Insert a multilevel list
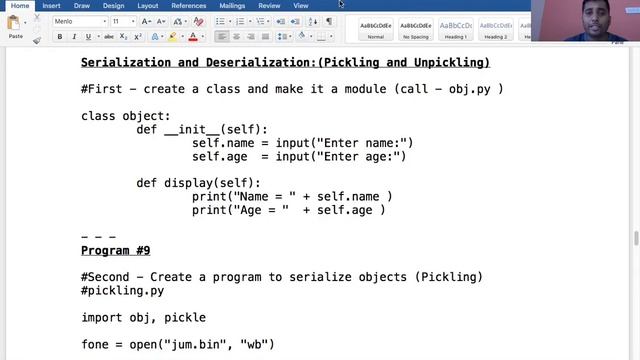 pyautogui.click(x=260, y=21)
